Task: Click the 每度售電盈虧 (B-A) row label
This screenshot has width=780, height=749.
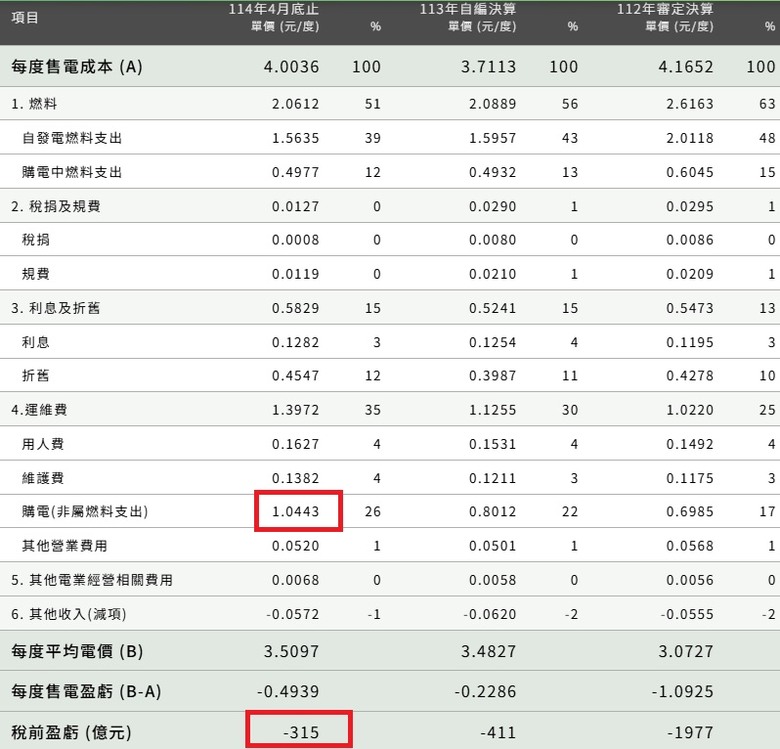Action: pos(87,692)
